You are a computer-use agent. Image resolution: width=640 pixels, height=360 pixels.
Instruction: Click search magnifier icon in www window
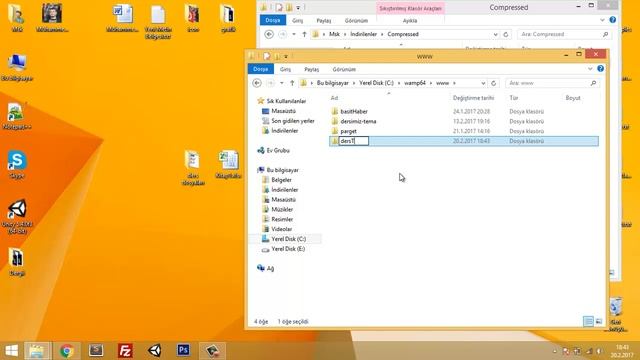(593, 83)
